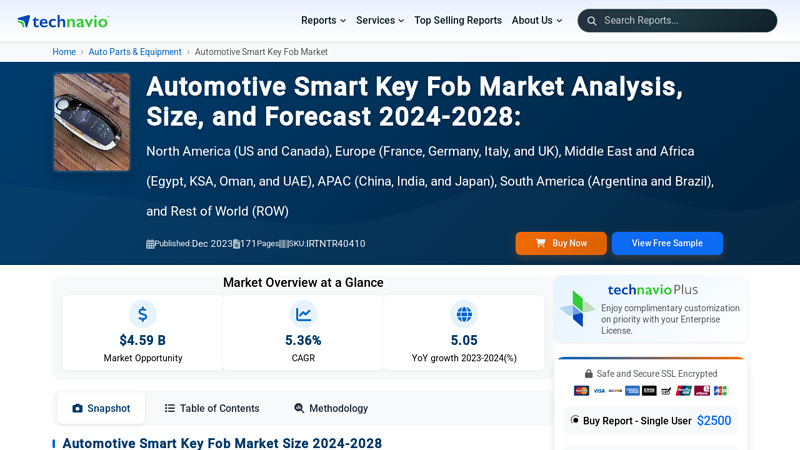Click the camera icon on Snapshot tab
The height and width of the screenshot is (450, 800).
(77, 408)
